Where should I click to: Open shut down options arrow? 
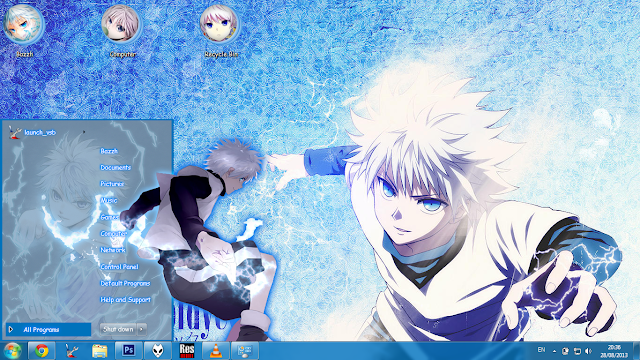[142, 329]
